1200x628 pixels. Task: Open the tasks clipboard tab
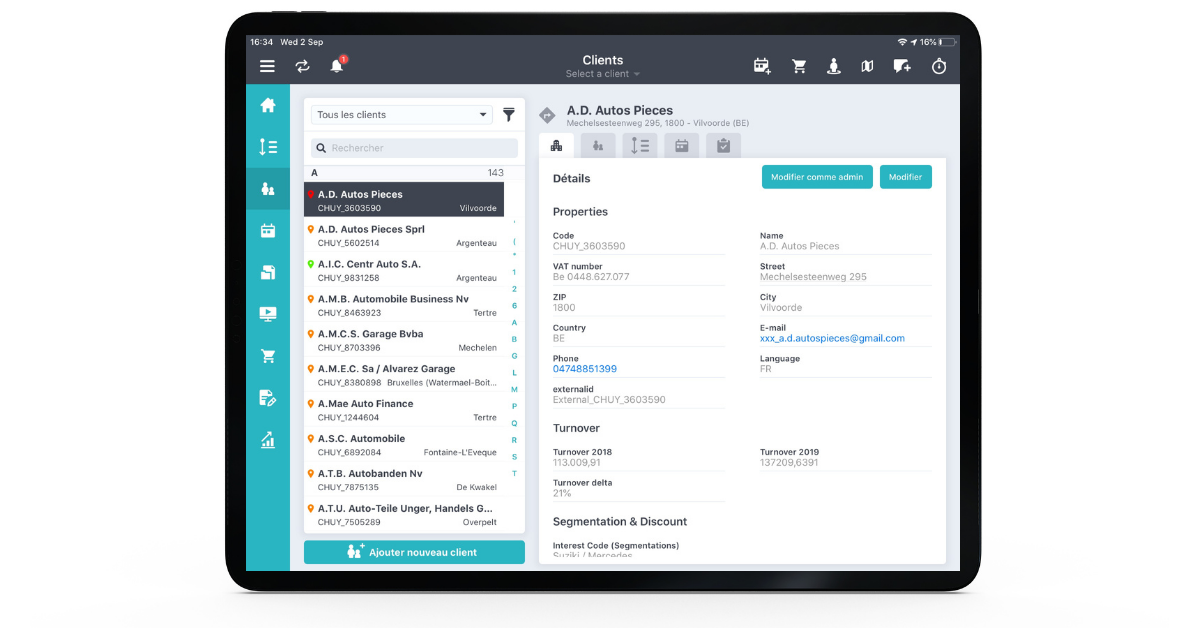(x=723, y=146)
